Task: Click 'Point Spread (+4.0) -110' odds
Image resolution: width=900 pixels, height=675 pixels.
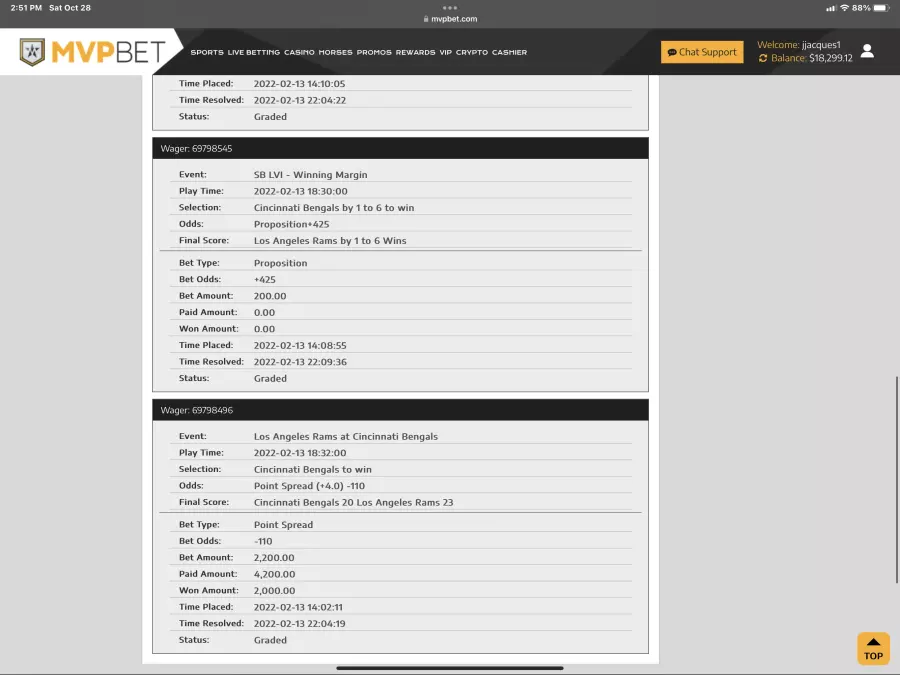Action: 309,486
